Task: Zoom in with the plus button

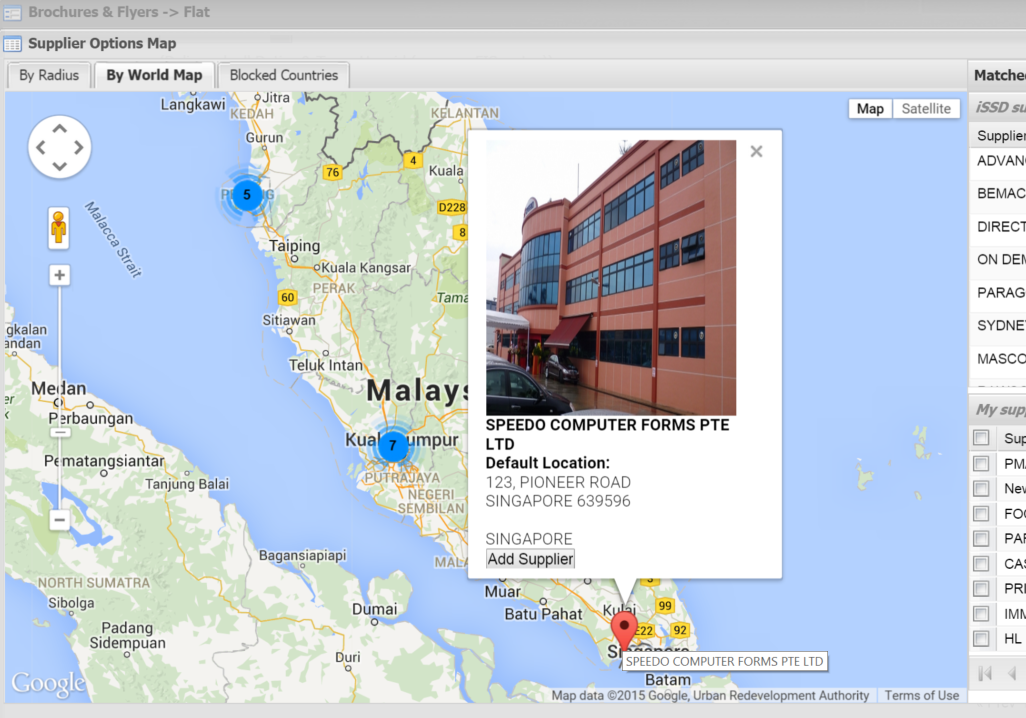Action: pyautogui.click(x=60, y=275)
